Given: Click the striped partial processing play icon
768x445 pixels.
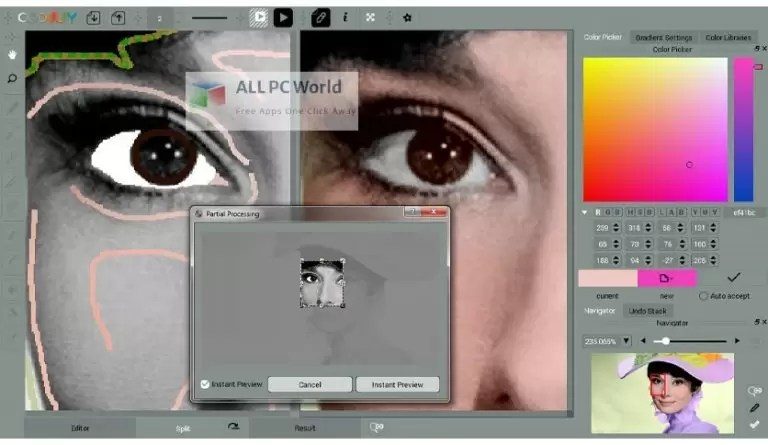Looking at the screenshot, I should [x=259, y=18].
